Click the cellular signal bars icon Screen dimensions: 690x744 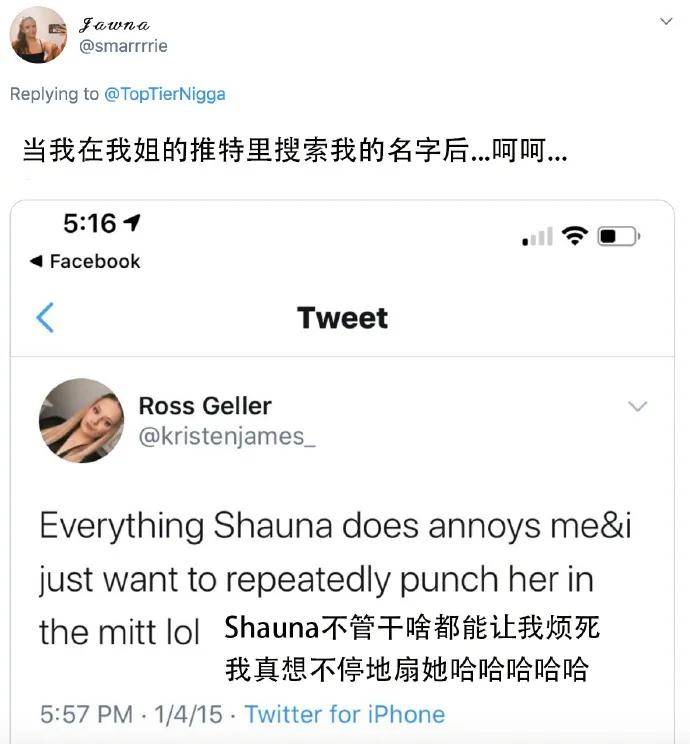(x=537, y=236)
